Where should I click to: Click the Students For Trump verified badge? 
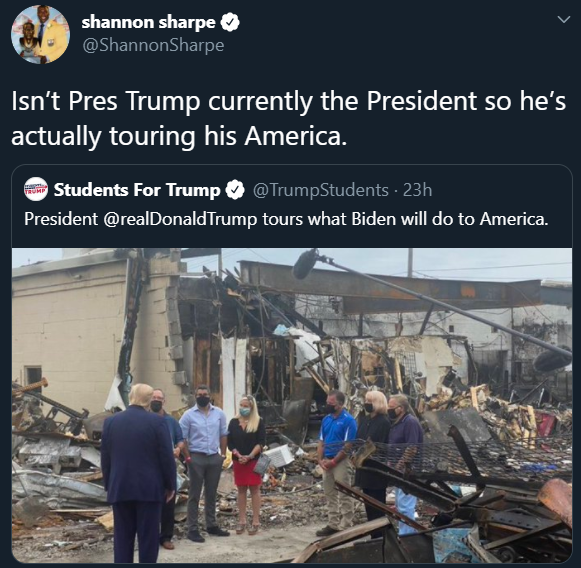pos(235,190)
